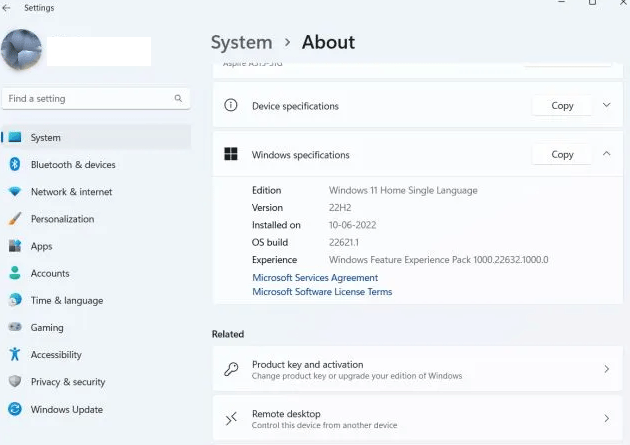
Task: Select the Personalization brush icon
Action: [x=15, y=219]
